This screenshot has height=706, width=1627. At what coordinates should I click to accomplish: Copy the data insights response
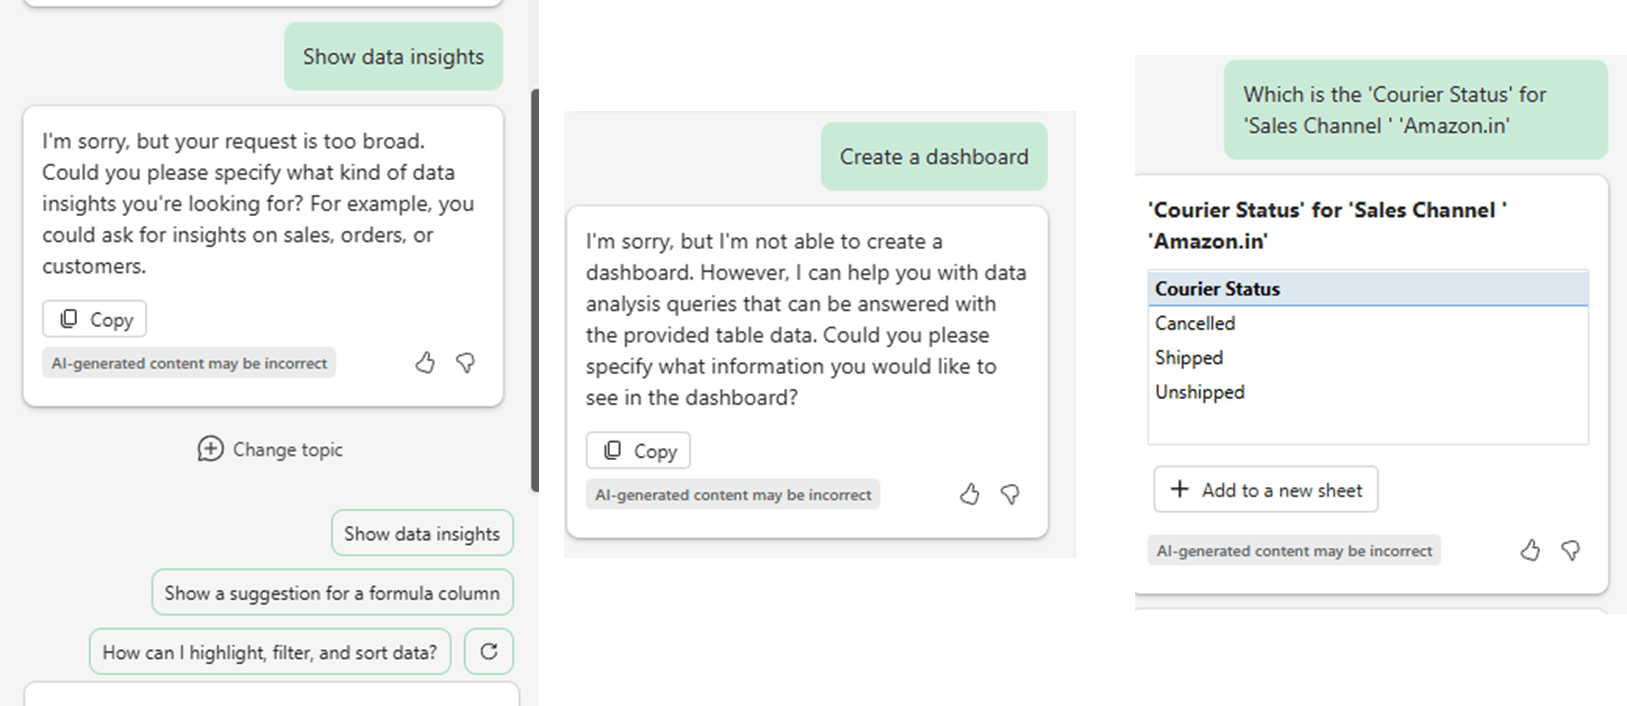tap(95, 319)
